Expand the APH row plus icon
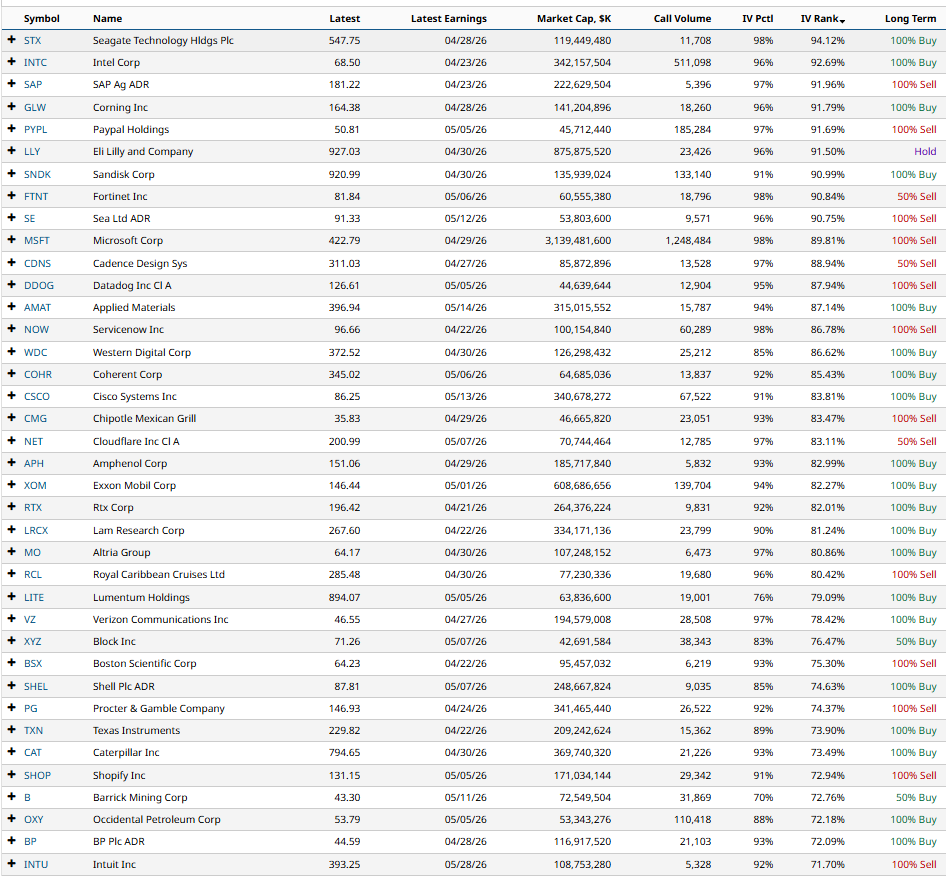 [x=11, y=463]
